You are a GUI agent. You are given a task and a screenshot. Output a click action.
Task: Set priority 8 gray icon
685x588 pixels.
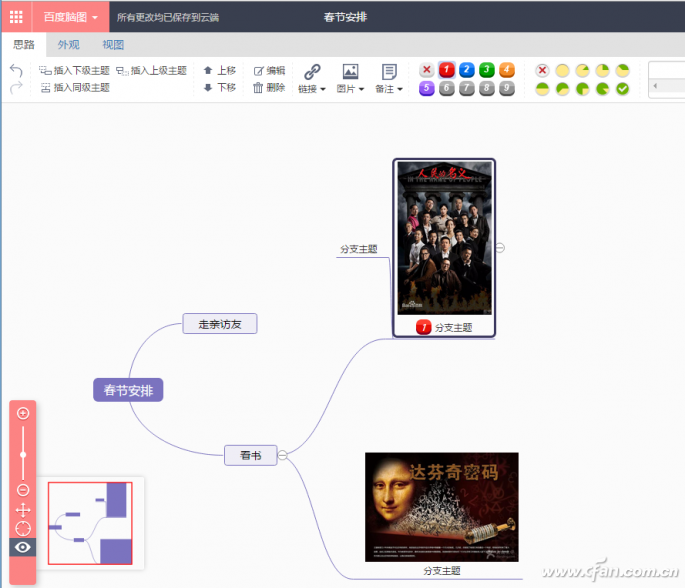click(x=487, y=89)
